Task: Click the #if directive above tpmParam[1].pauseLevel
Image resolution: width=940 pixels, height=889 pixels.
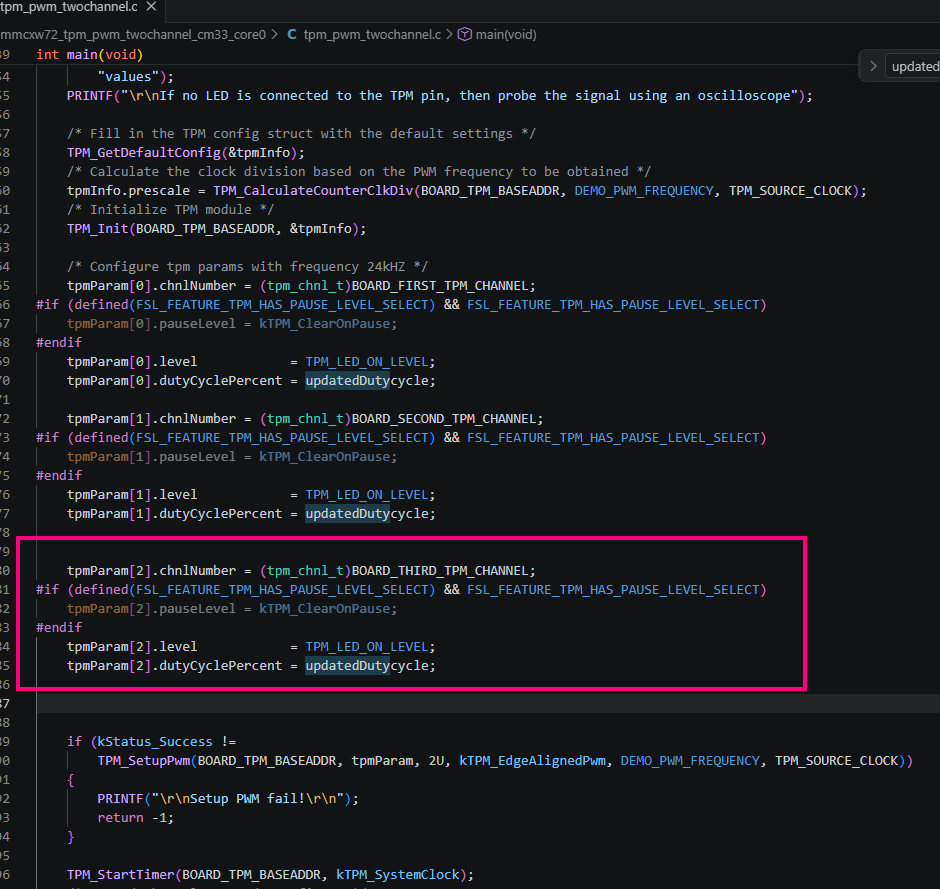Action: [401, 438]
